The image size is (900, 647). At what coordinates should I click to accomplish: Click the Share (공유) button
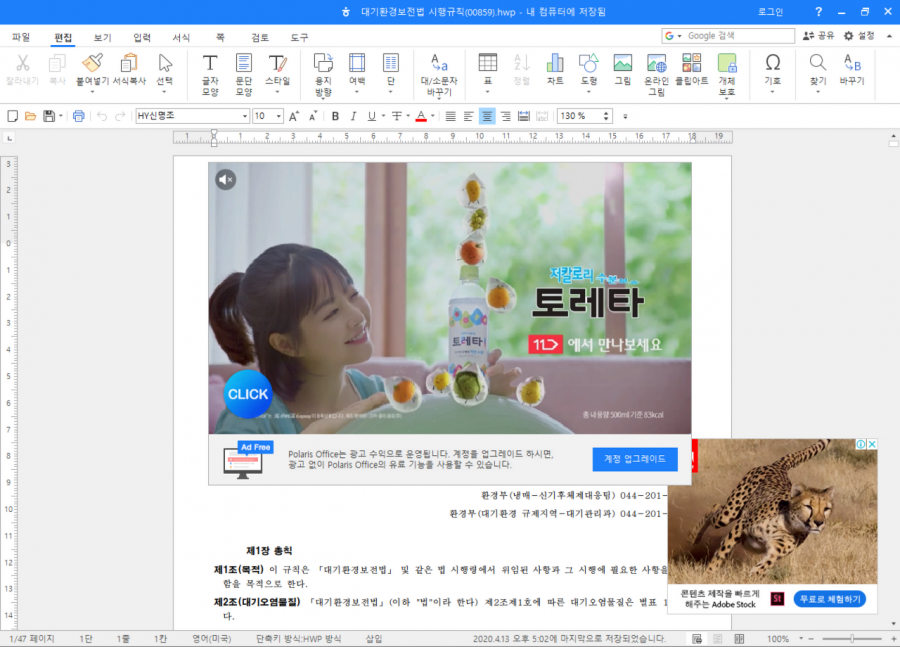click(x=818, y=36)
